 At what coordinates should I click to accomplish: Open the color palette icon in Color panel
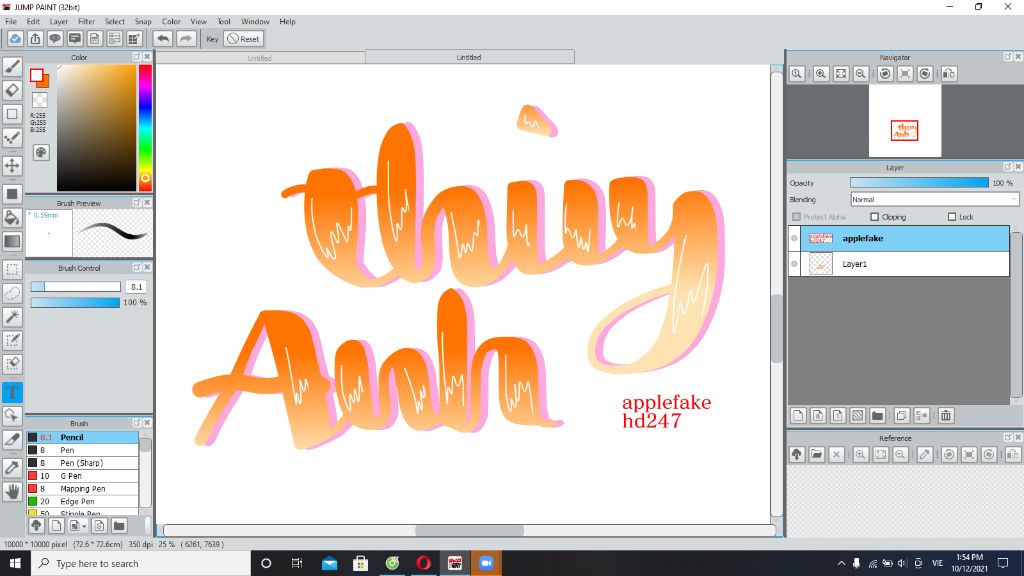tap(40, 152)
